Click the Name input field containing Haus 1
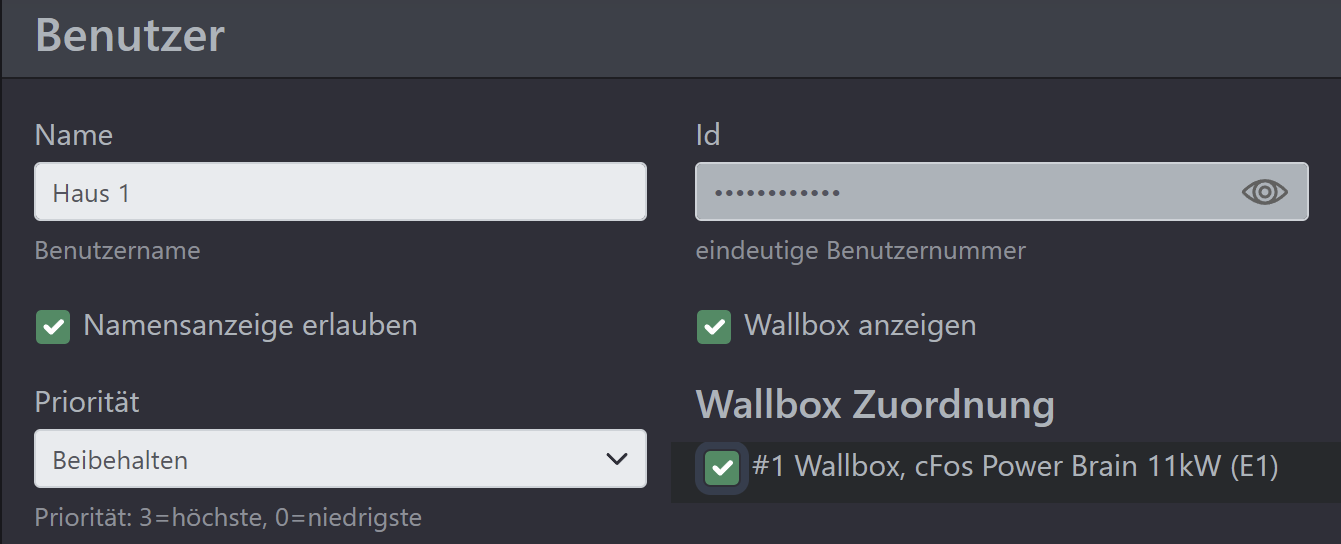 pyautogui.click(x=340, y=192)
